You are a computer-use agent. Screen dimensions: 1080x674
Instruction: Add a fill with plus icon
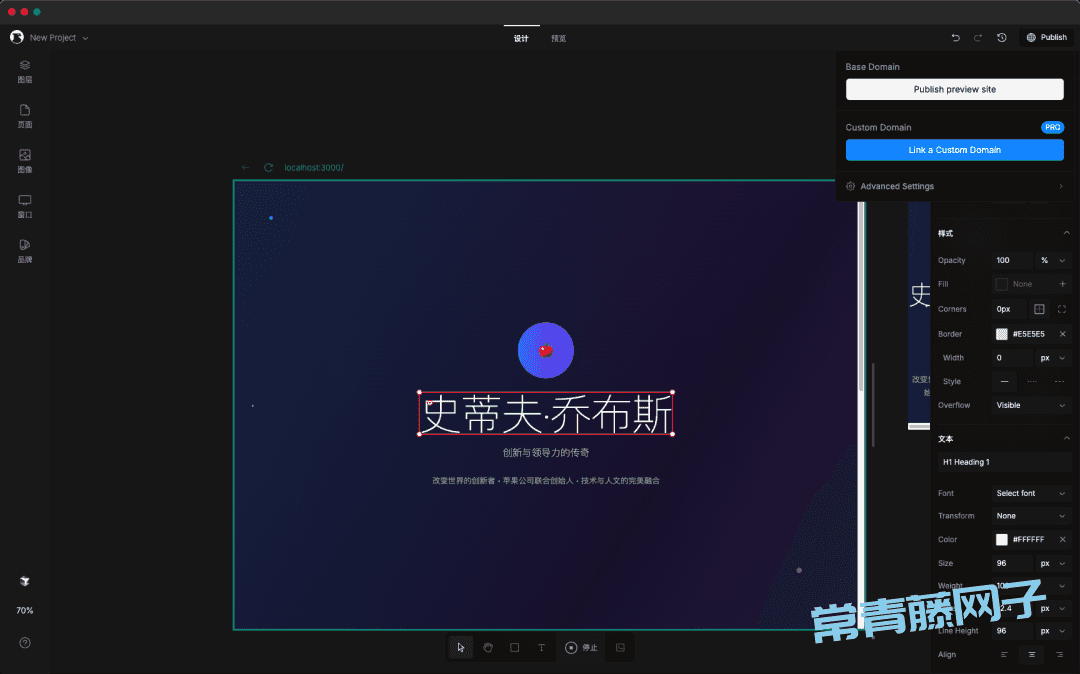pyautogui.click(x=1062, y=284)
